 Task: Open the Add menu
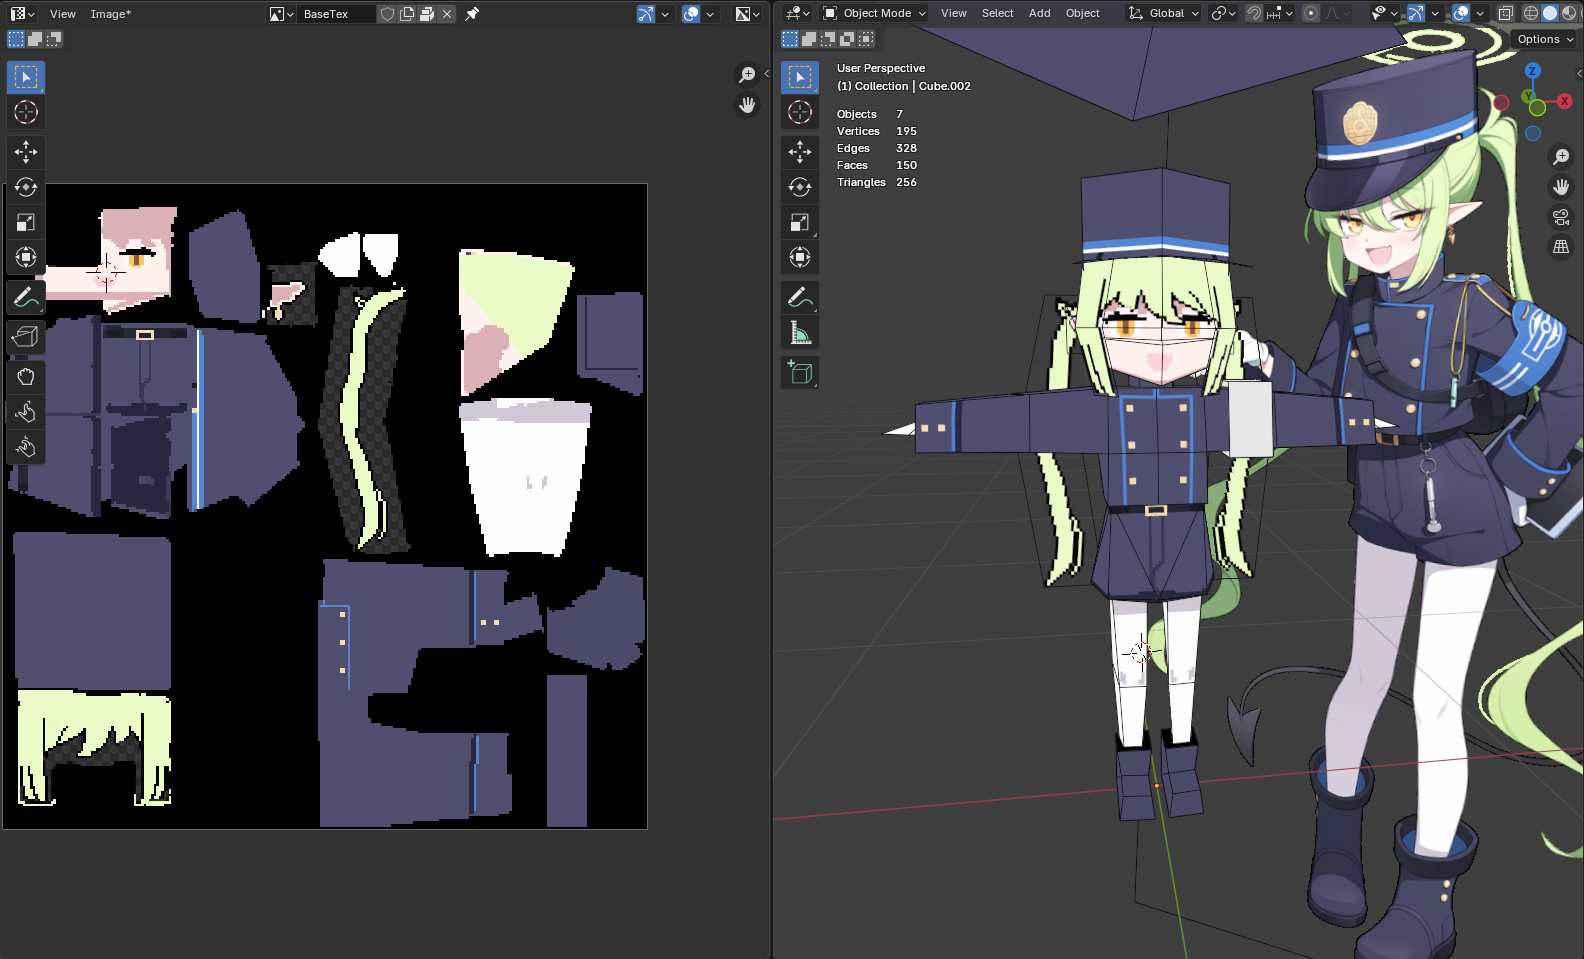tap(1040, 13)
